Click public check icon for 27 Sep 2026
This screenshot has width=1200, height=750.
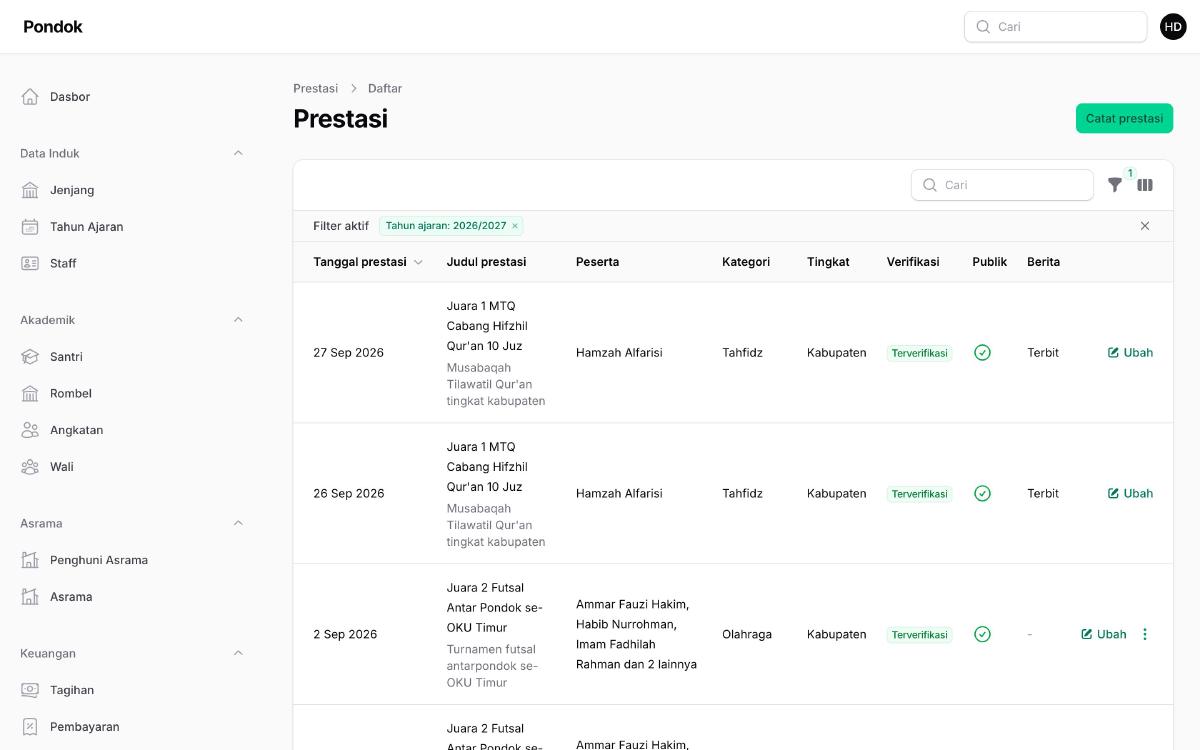point(982,352)
